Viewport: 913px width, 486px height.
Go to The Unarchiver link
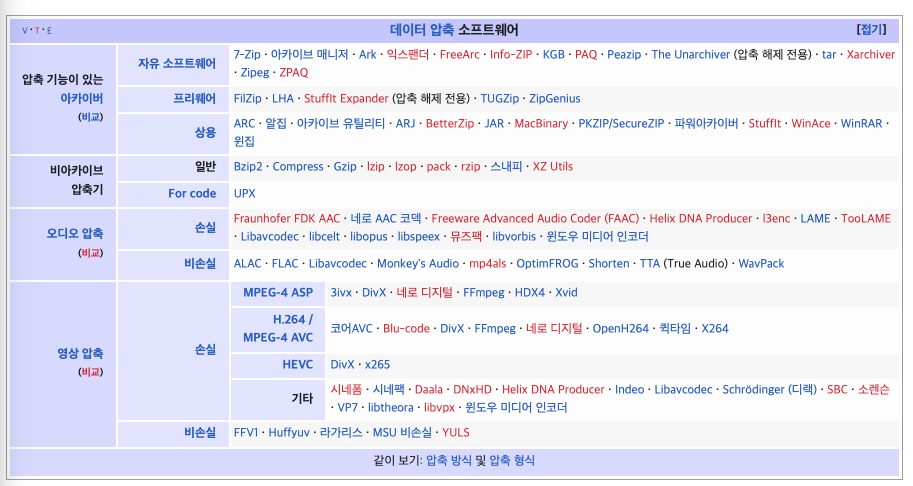691,54
